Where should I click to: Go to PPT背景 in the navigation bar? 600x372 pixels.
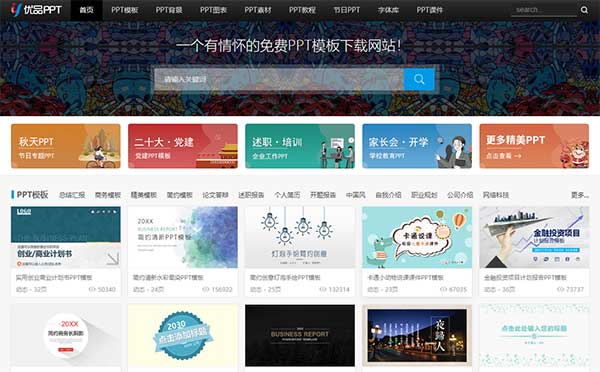click(x=169, y=10)
